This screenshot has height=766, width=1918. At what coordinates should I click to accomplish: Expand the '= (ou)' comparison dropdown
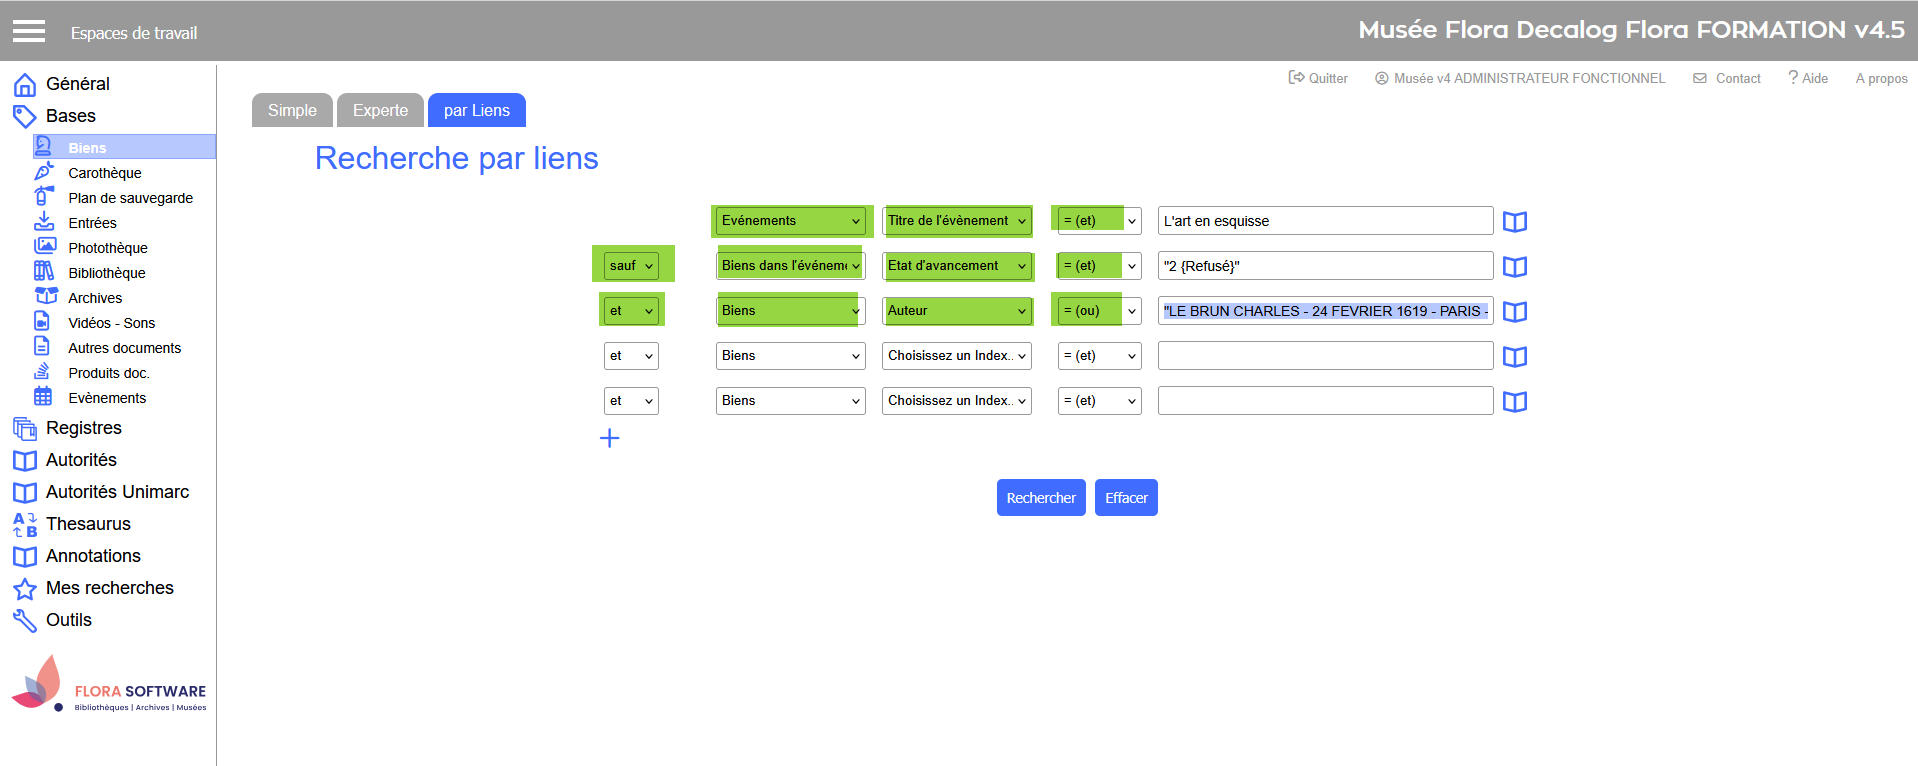pyautogui.click(x=1099, y=311)
